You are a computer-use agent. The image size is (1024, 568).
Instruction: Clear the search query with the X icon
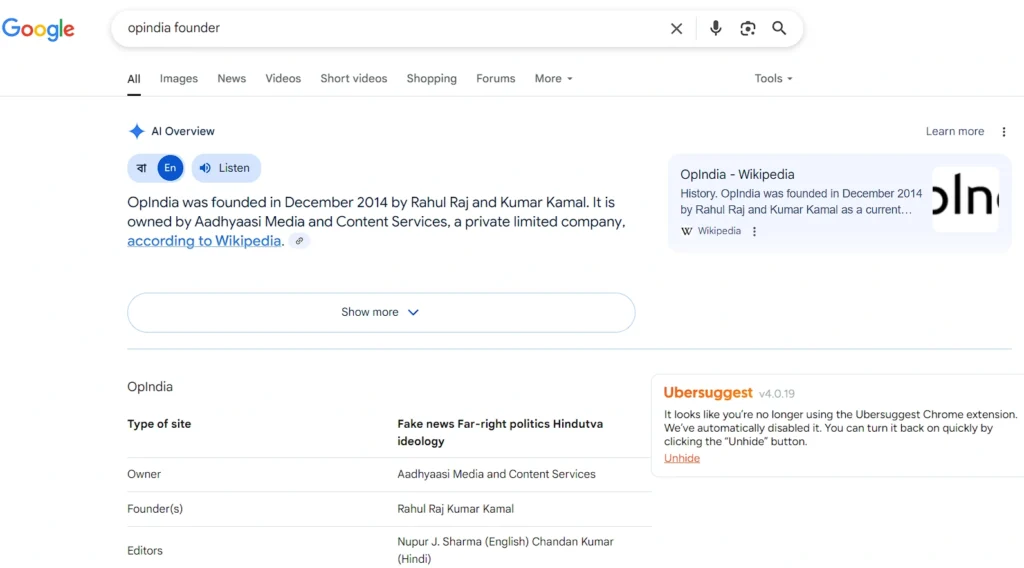pyautogui.click(x=677, y=28)
